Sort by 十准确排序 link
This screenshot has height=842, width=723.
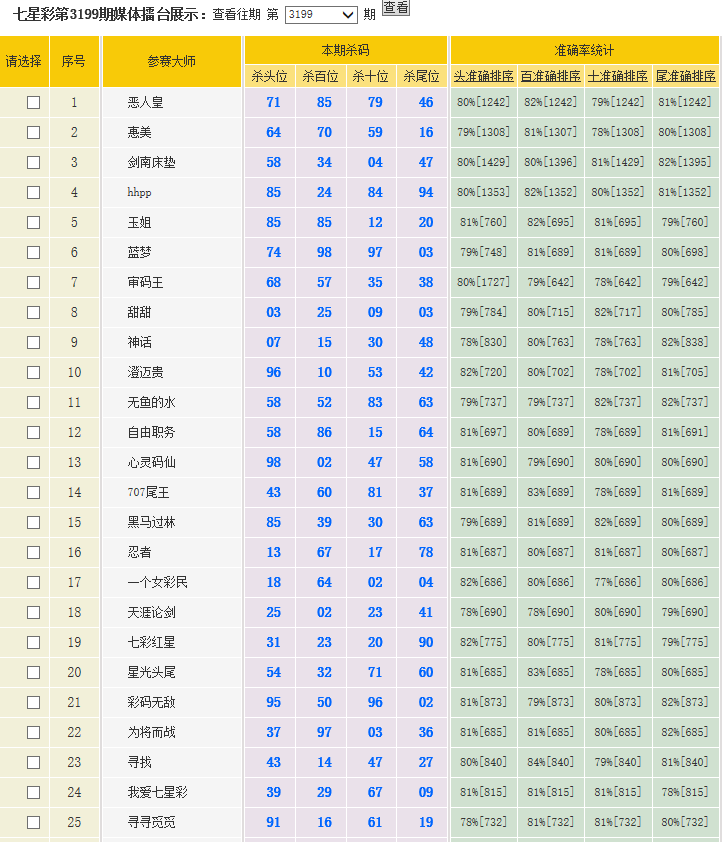[x=618, y=76]
